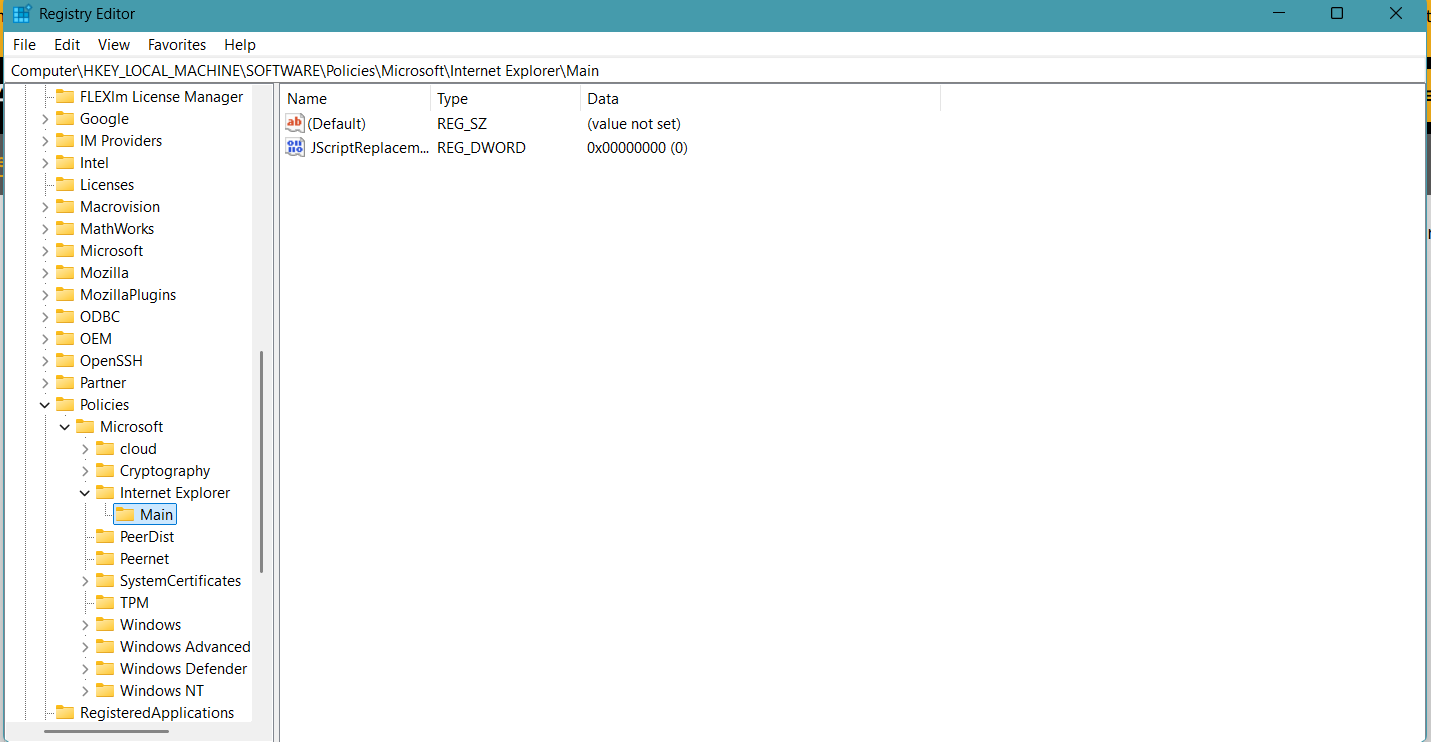
Task: Click the IM Providers folder icon
Action: (x=65, y=141)
